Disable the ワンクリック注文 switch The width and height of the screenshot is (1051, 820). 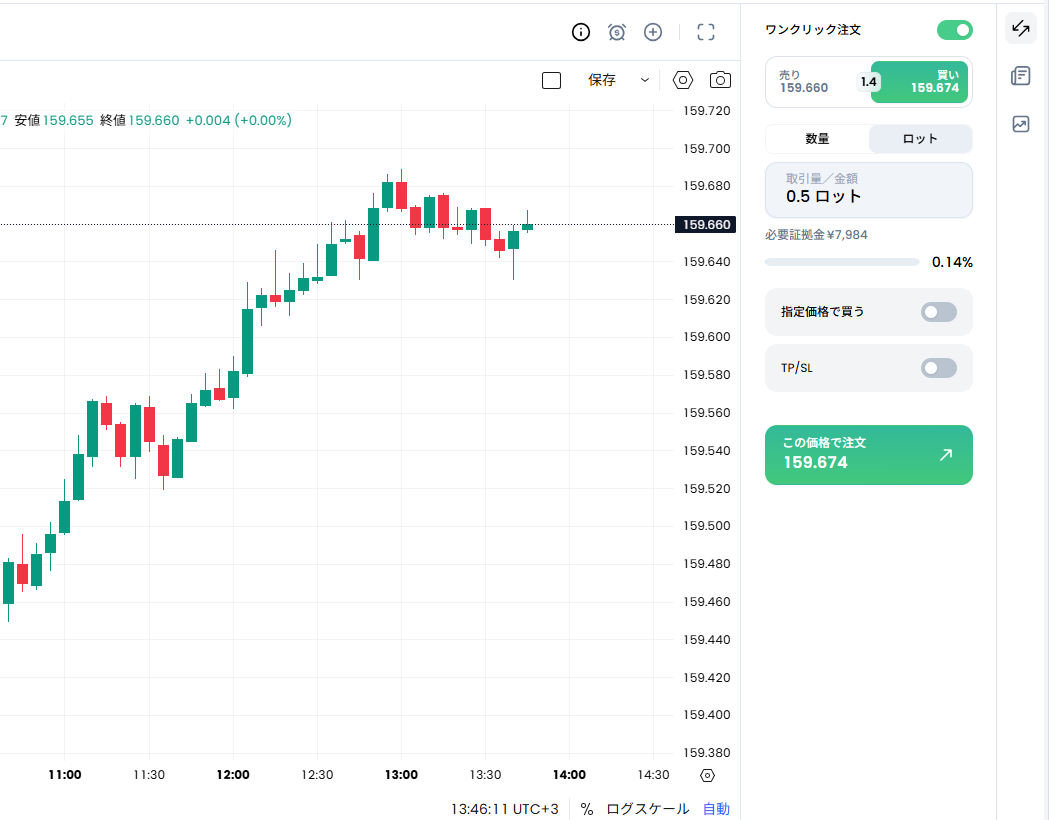(x=954, y=30)
